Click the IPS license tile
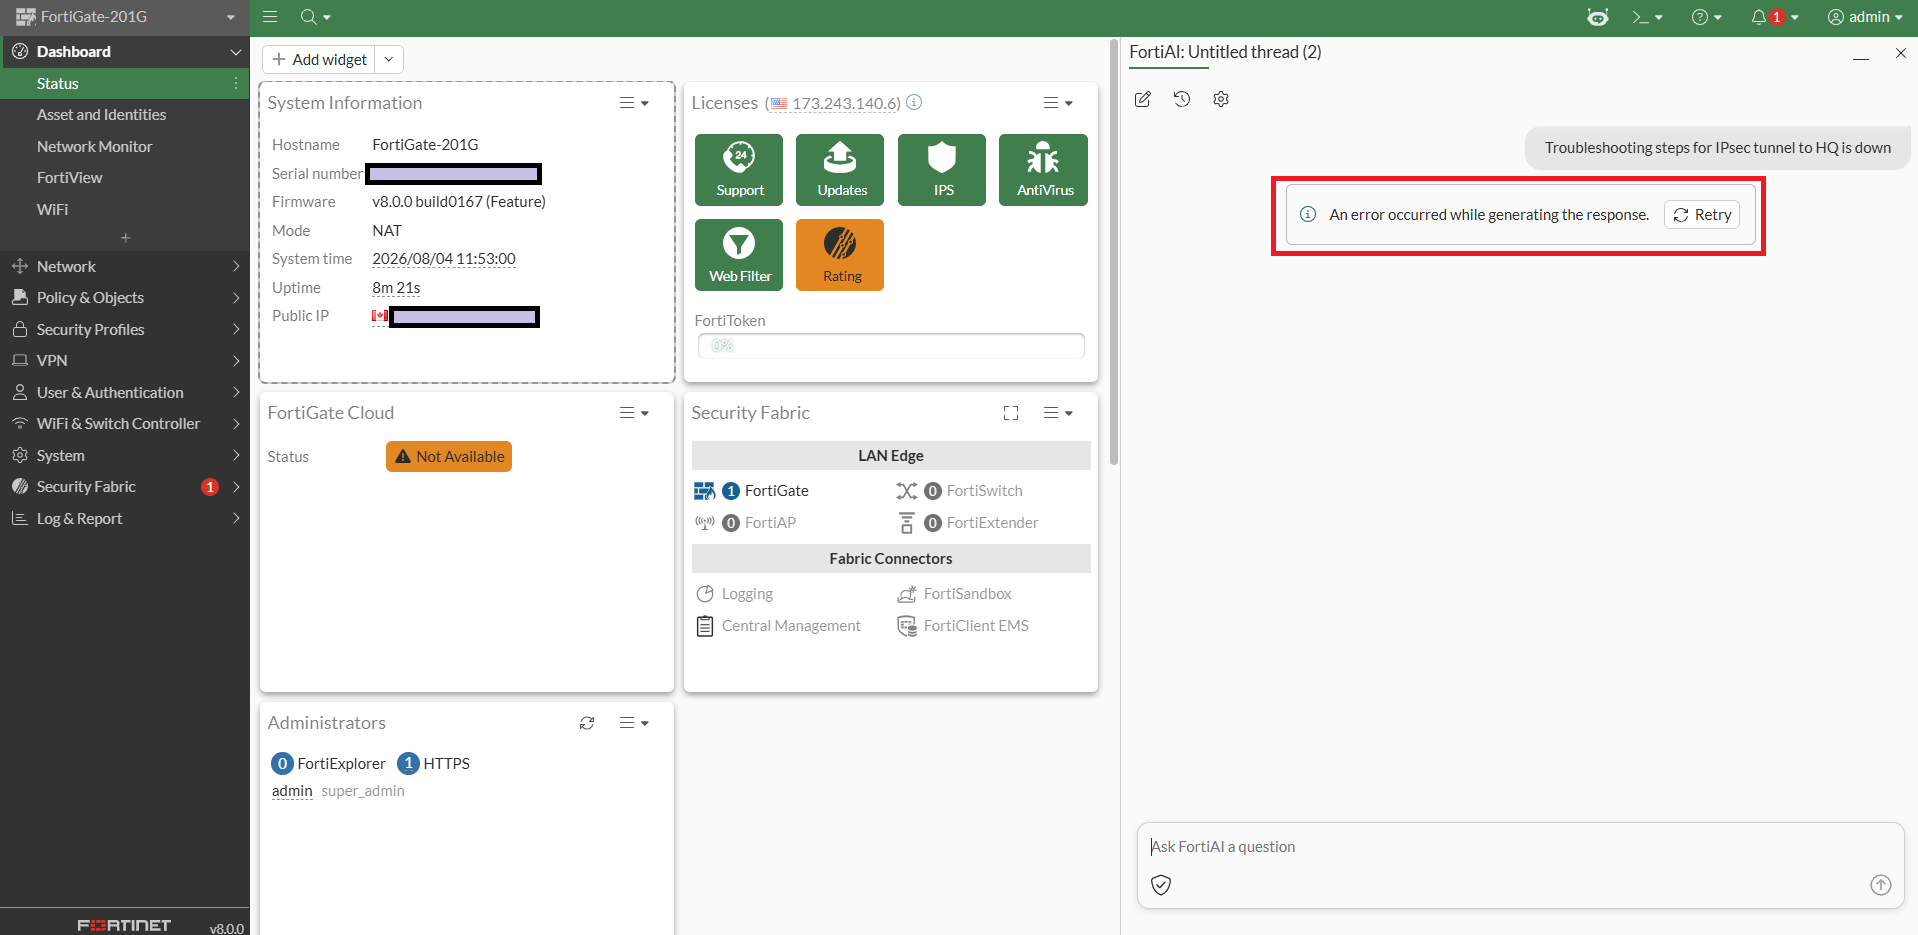The width and height of the screenshot is (1918, 935). click(x=943, y=170)
